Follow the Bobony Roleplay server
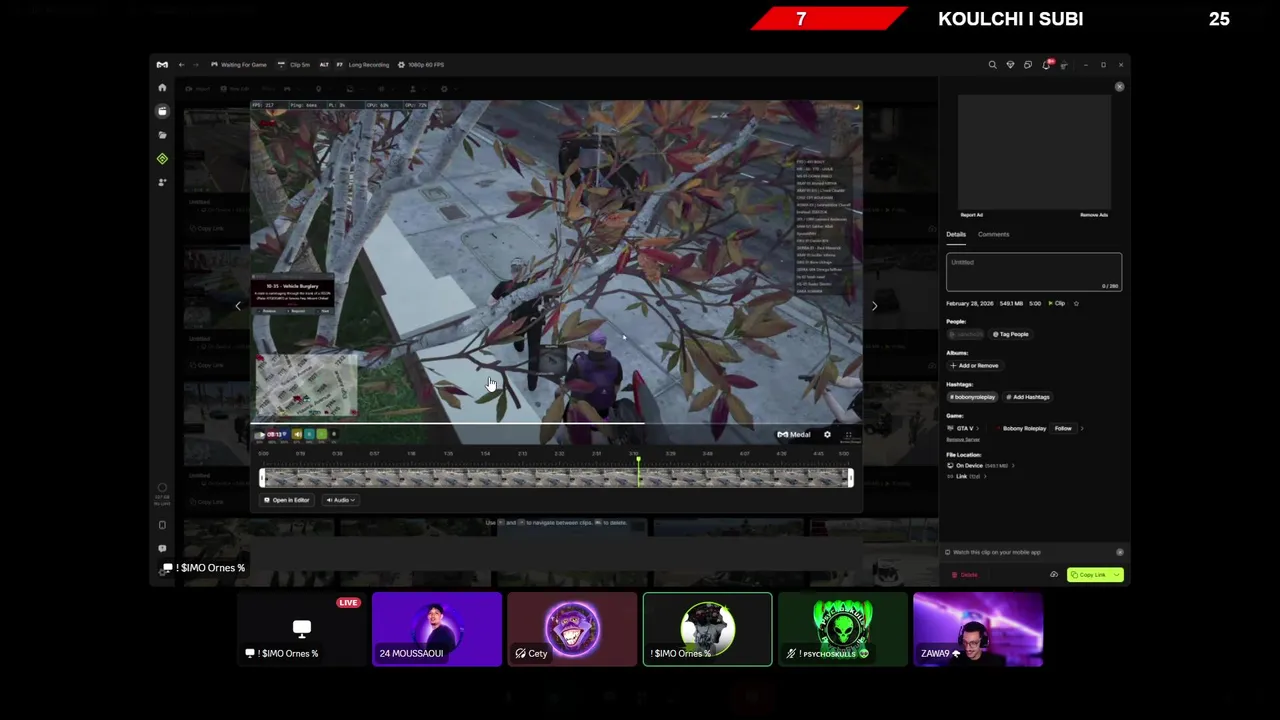This screenshot has width=1280, height=720. coord(1062,428)
